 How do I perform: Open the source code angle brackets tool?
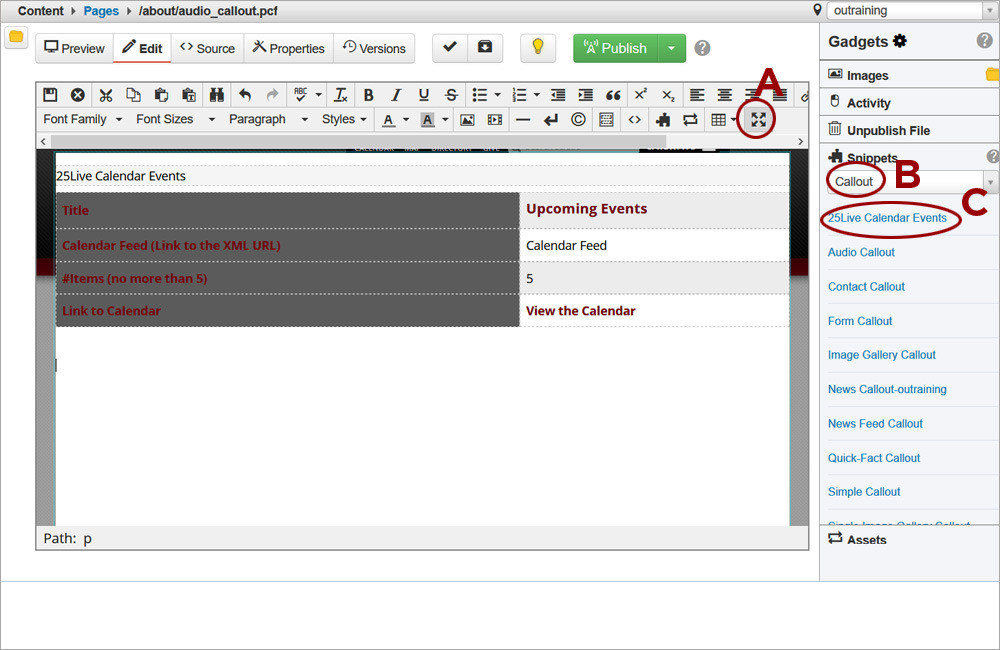(635, 120)
